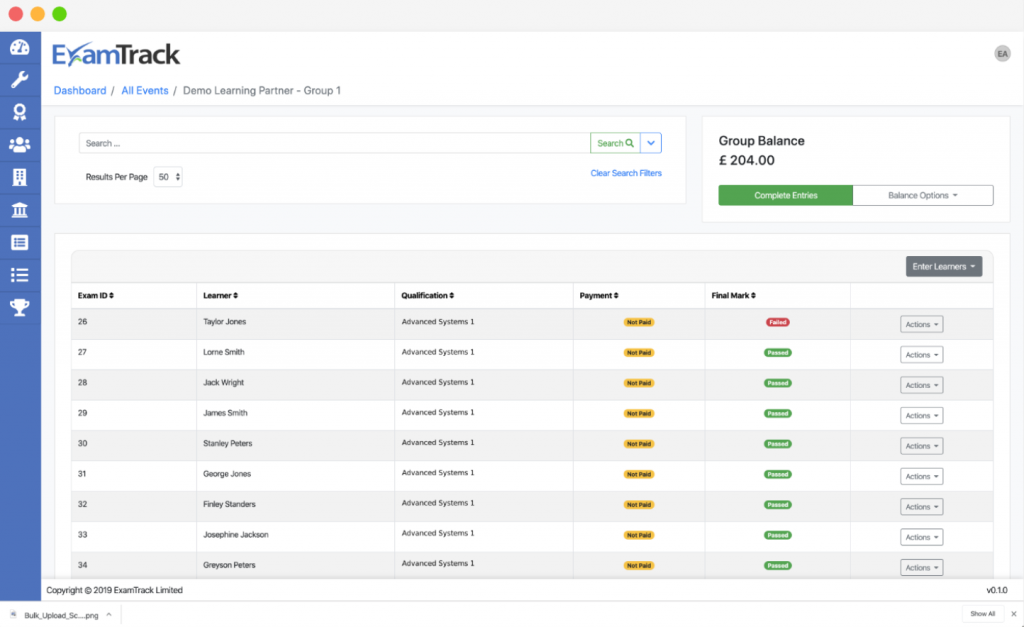Viewport: 1024px width, 627px height.
Task: Close the downloads bar with X
Action: point(1014,614)
